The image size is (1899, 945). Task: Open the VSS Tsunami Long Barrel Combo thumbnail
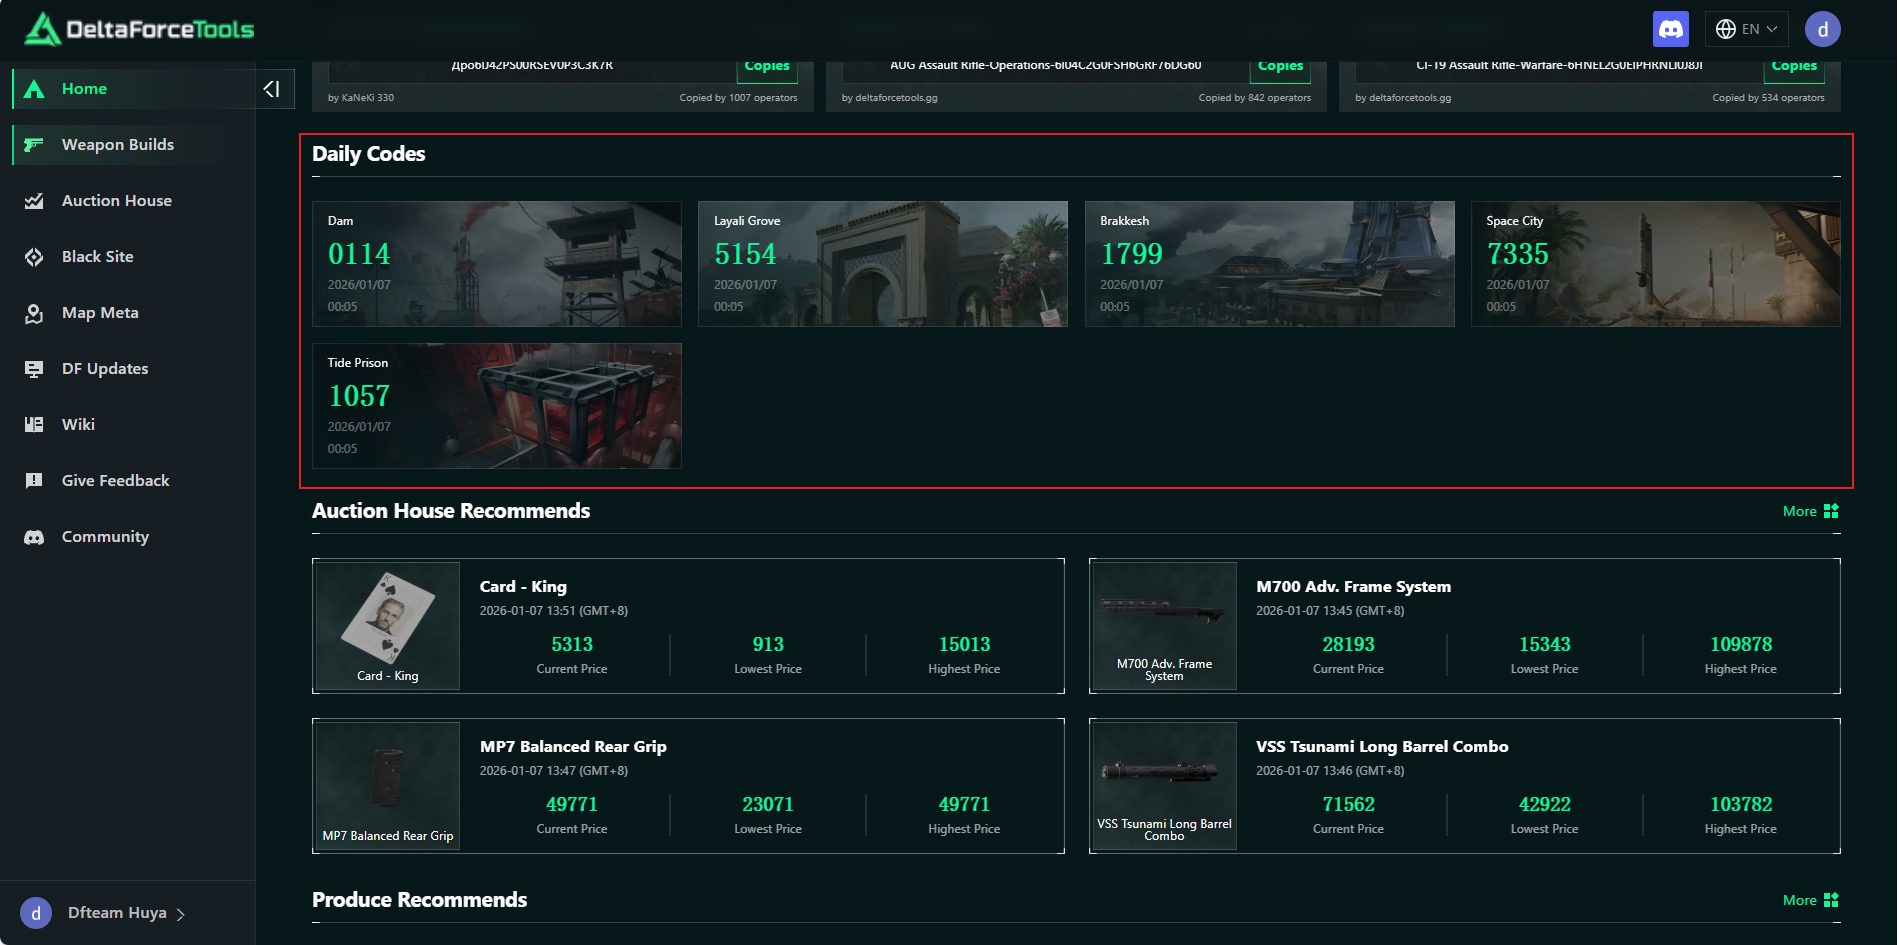pos(1164,785)
